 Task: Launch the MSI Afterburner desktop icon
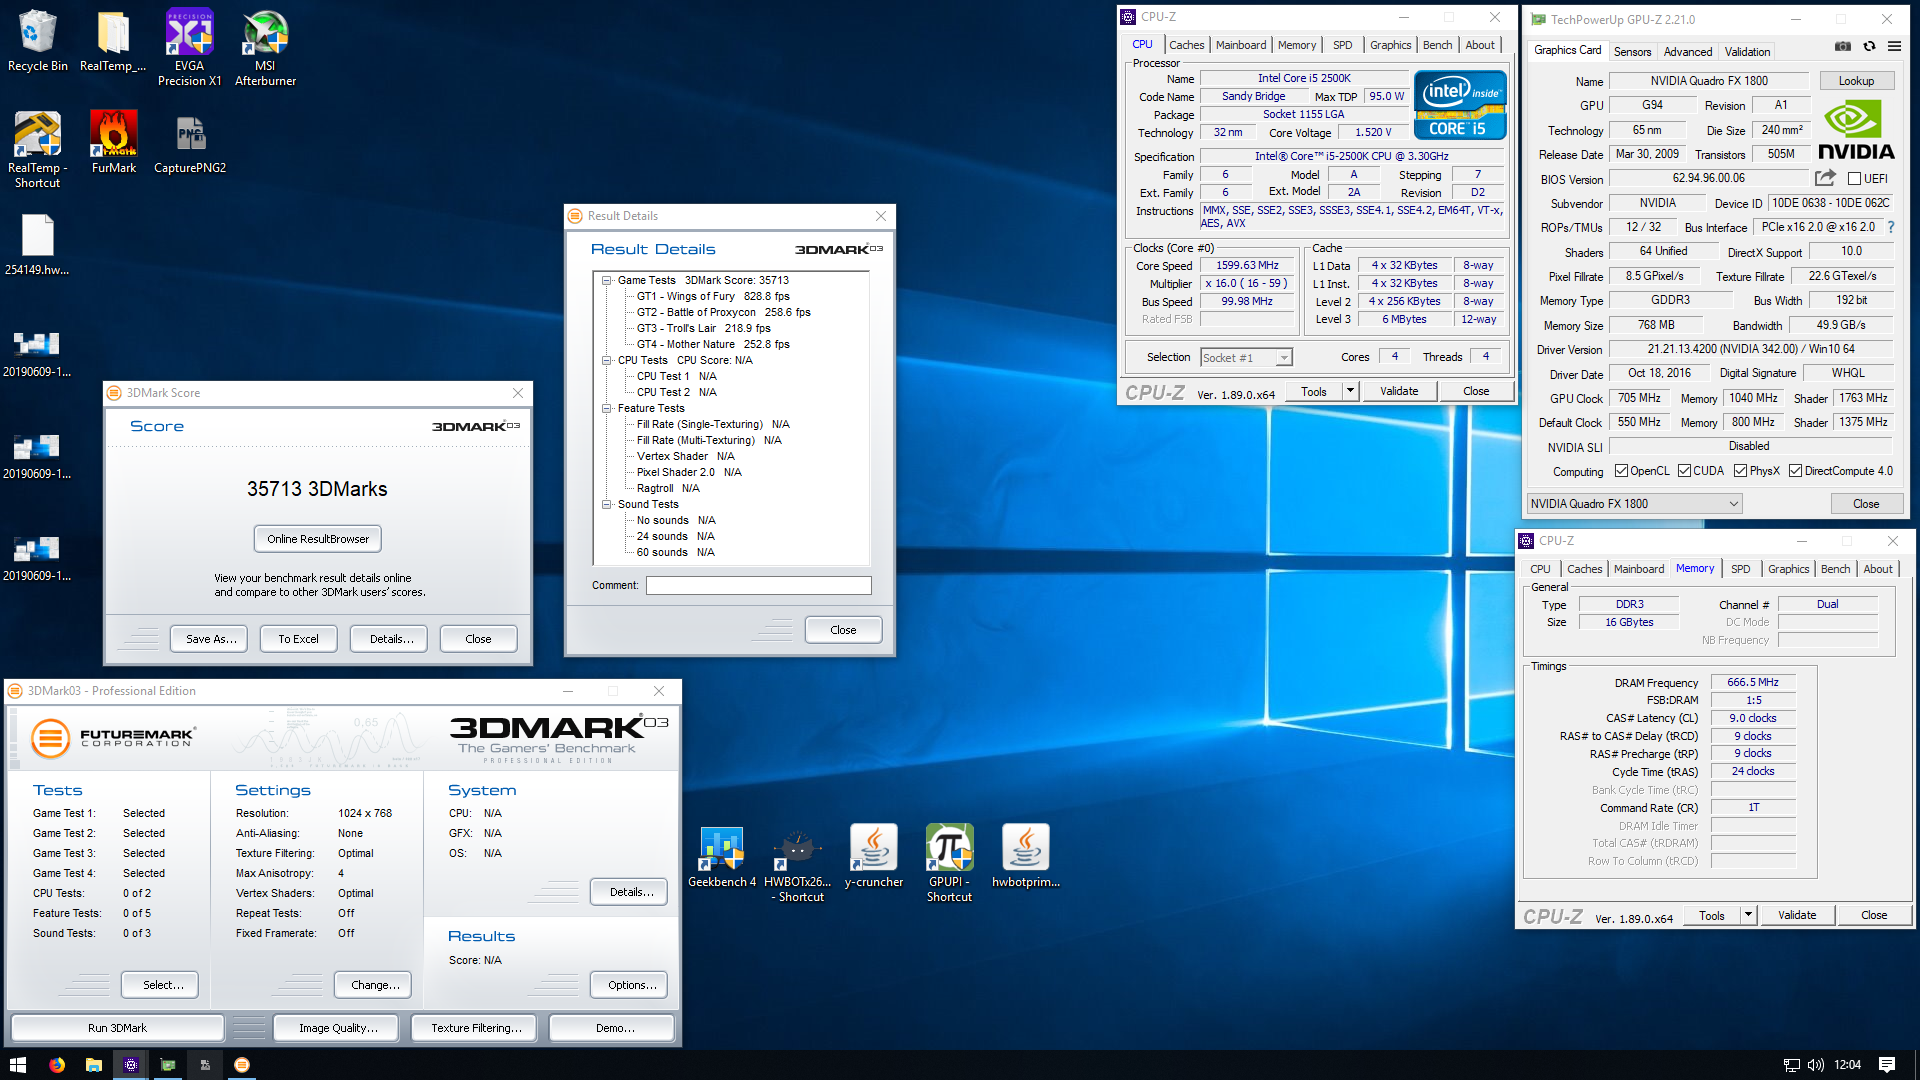click(x=265, y=47)
